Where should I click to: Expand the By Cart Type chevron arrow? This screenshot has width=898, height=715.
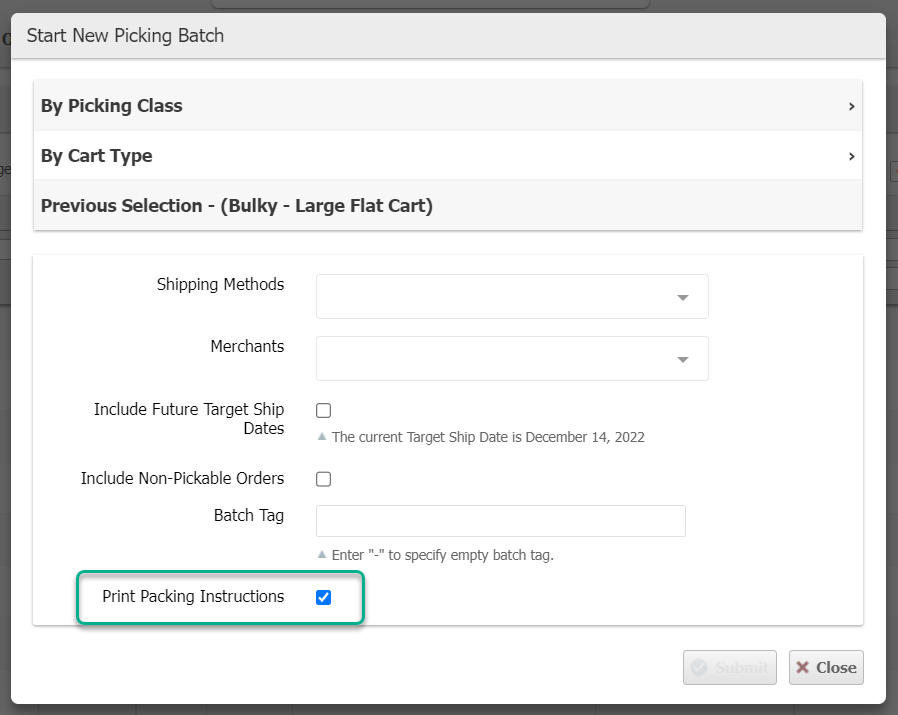pos(851,156)
